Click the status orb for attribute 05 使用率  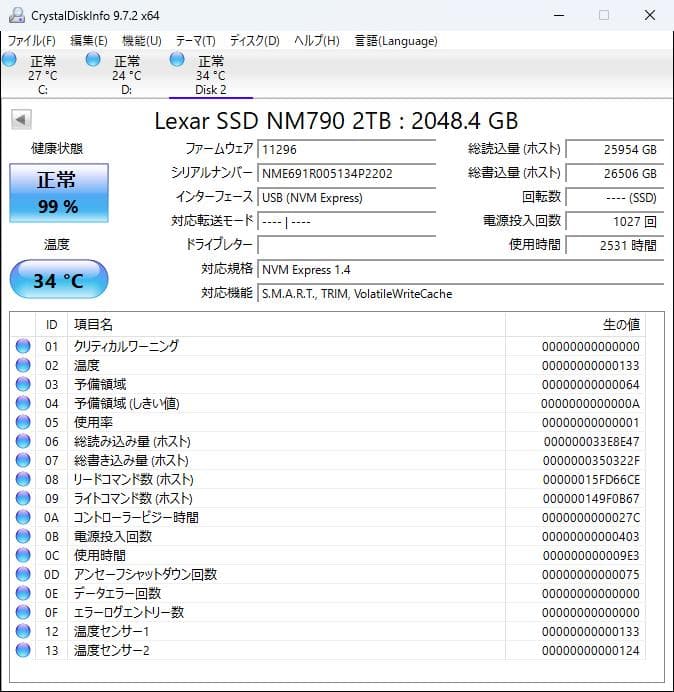tap(23, 422)
